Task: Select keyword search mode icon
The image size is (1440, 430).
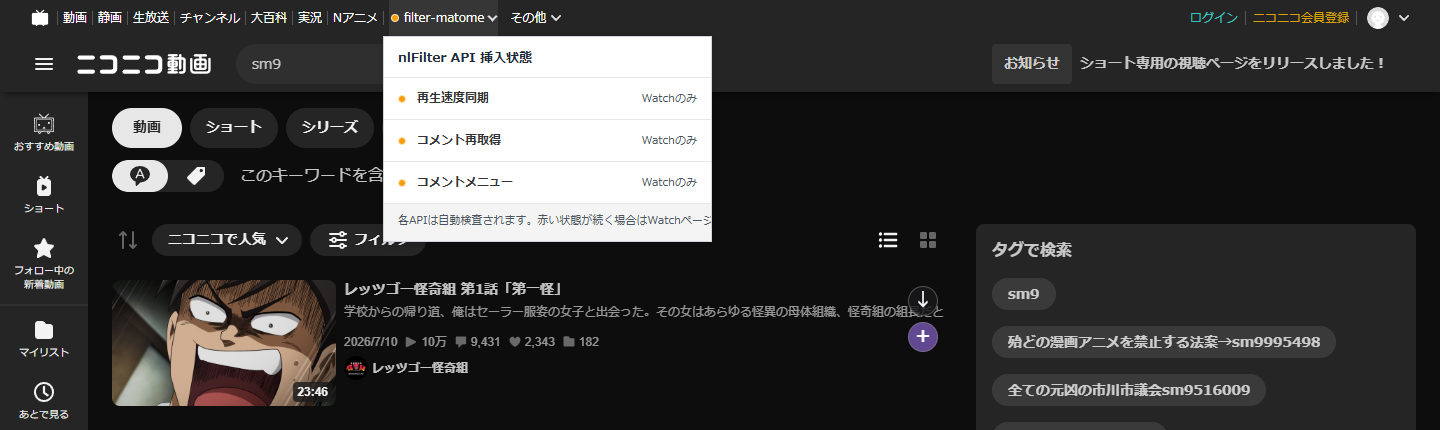Action: (140, 176)
